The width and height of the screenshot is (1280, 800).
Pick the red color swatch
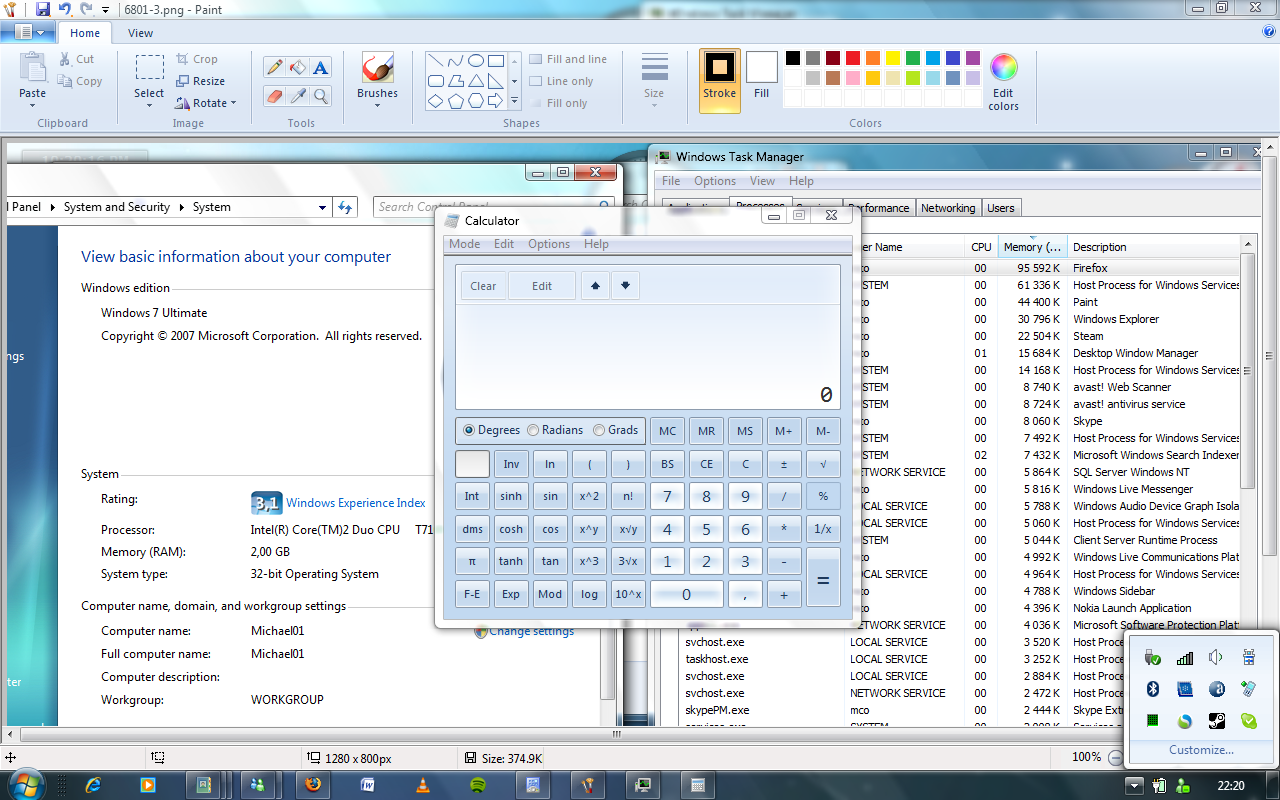pyautogui.click(x=853, y=58)
